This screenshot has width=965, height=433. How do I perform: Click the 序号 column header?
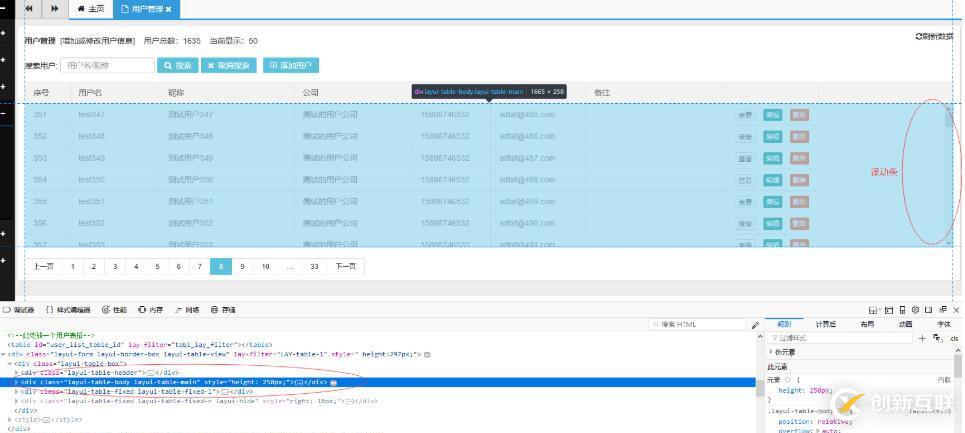(x=41, y=93)
